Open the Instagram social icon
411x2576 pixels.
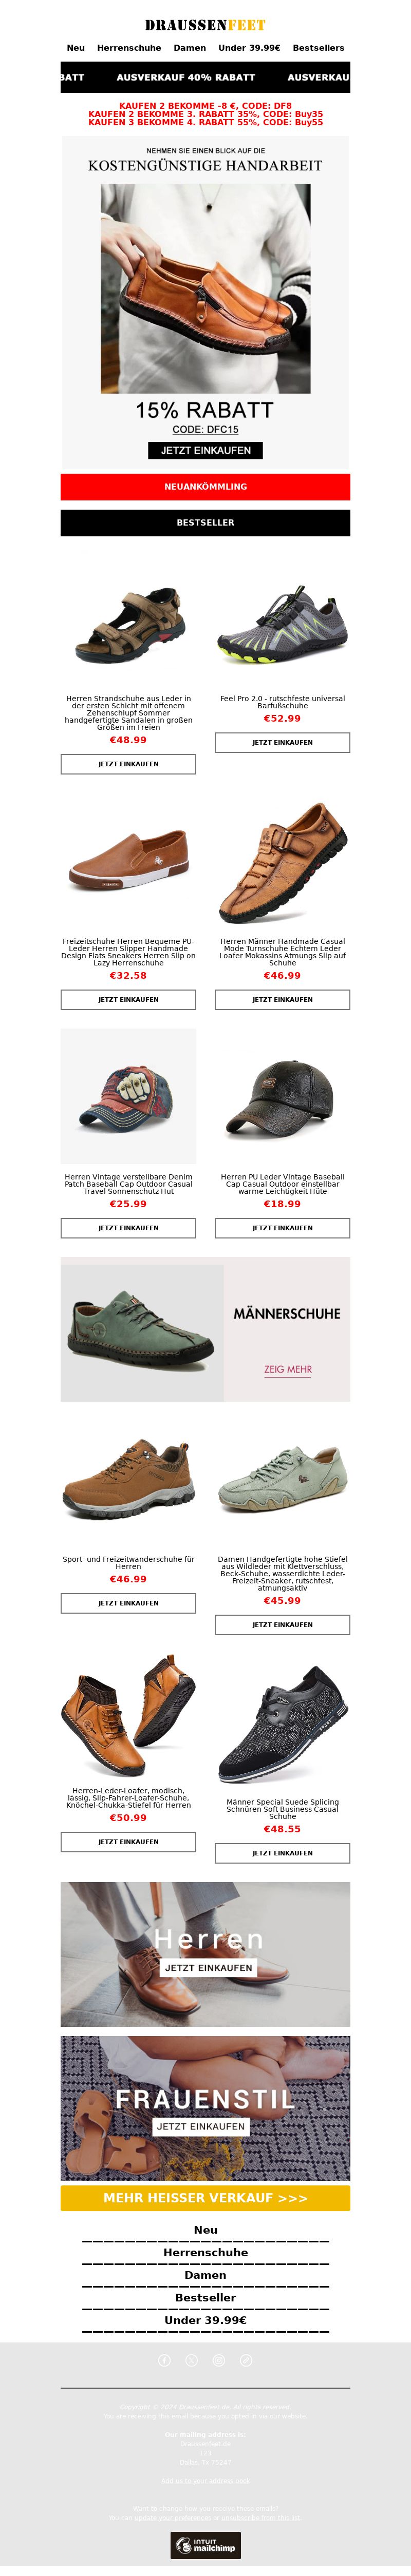coord(219,2360)
